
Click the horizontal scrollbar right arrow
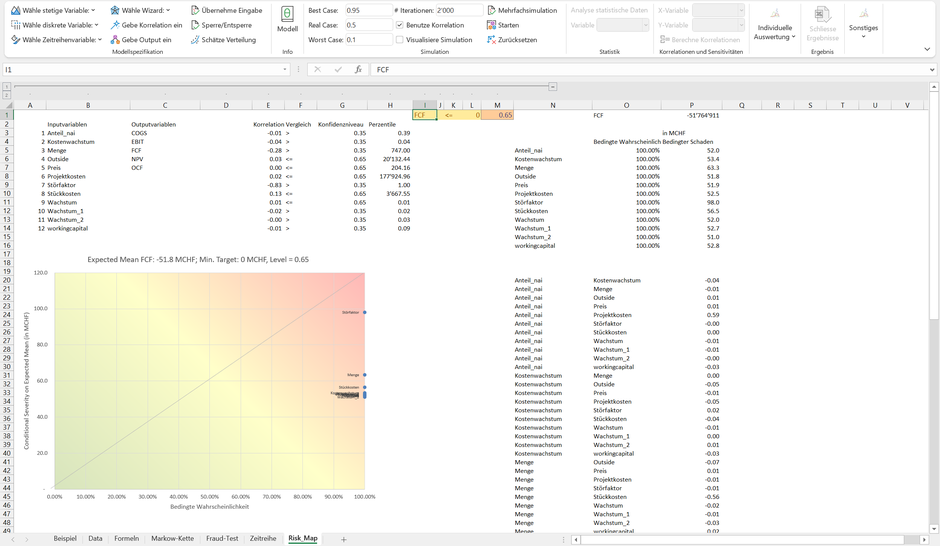coord(924,539)
